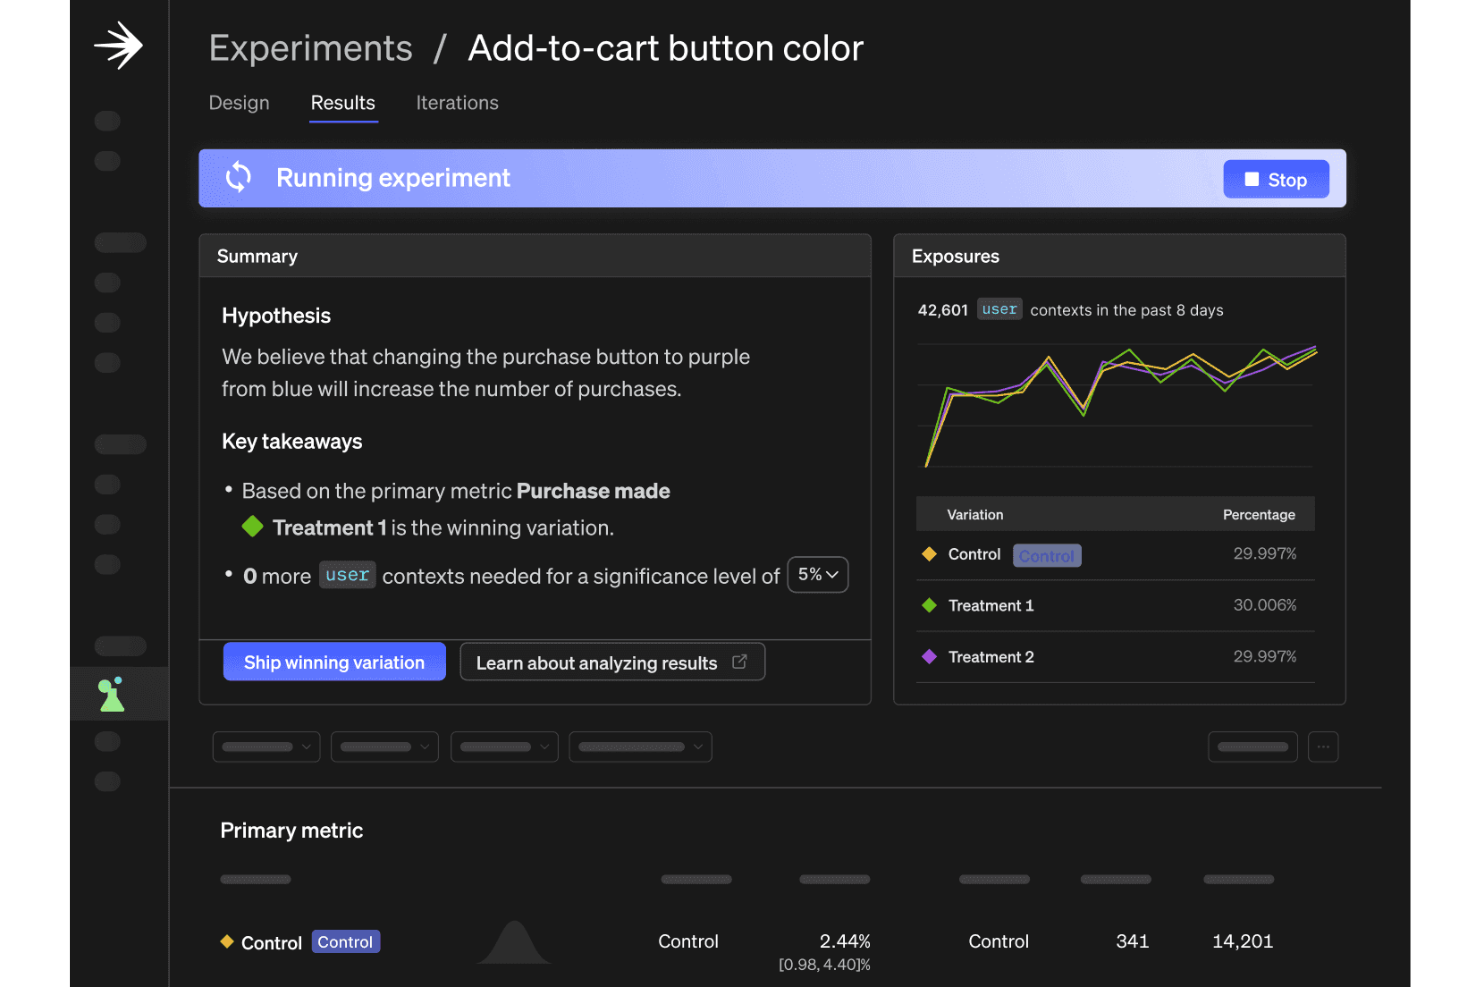This screenshot has width=1480, height=987.
Task: Click the 'Percentage' column header
Action: pyautogui.click(x=1259, y=515)
